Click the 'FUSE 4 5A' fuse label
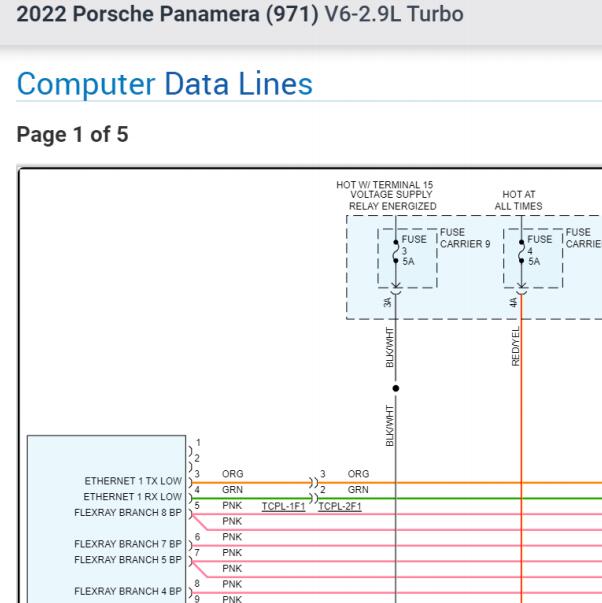The height and width of the screenshot is (603, 602). coord(540,250)
